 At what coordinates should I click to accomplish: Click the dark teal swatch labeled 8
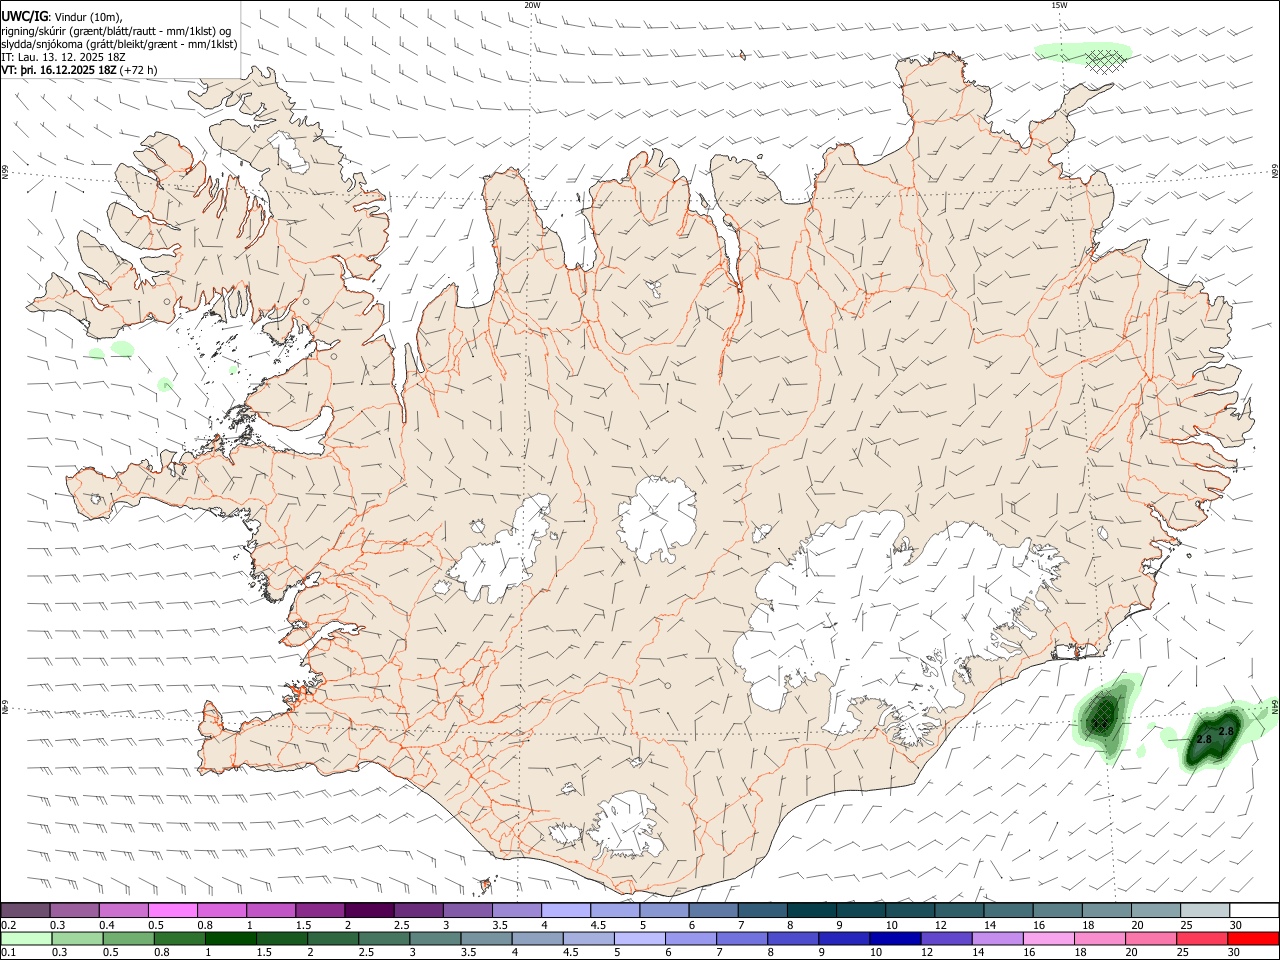810,910
